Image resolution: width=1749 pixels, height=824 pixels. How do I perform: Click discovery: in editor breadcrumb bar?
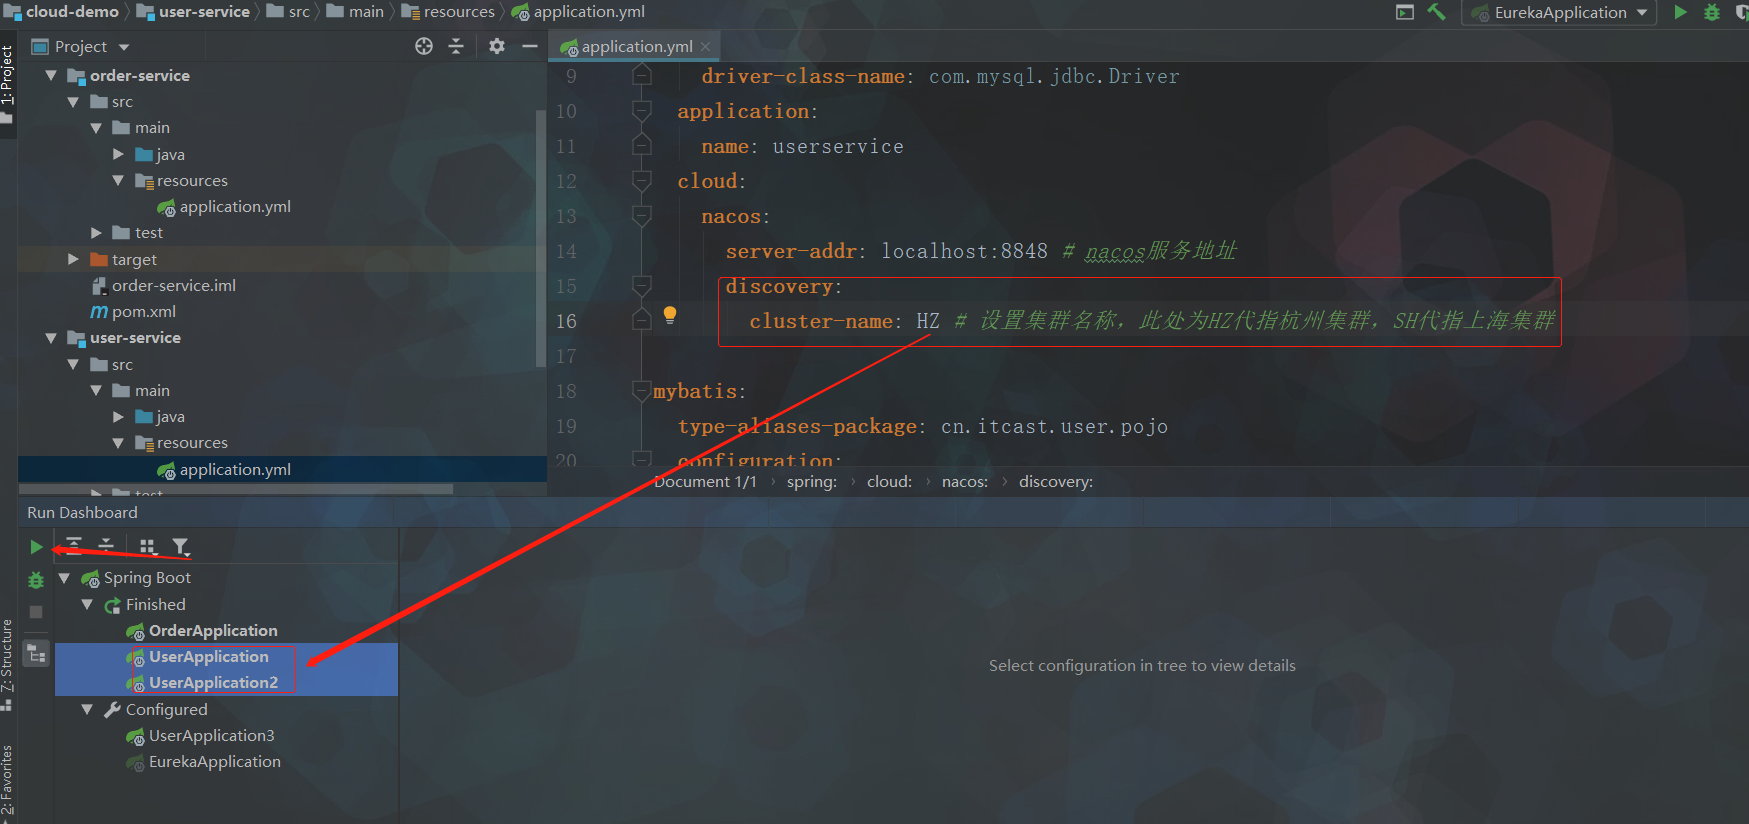pyautogui.click(x=1056, y=481)
